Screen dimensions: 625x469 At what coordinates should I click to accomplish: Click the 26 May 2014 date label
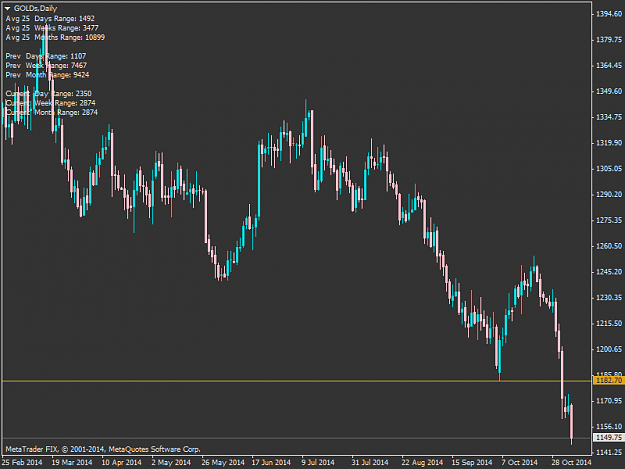pyautogui.click(x=223, y=463)
